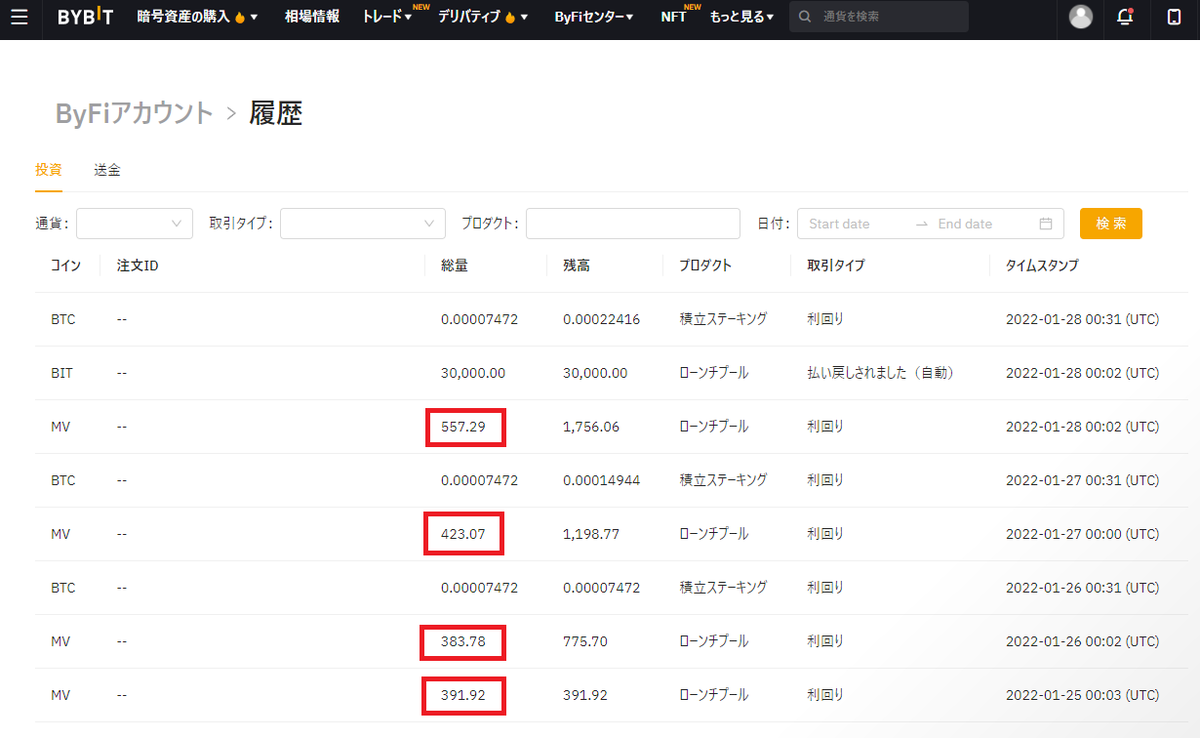Open the 通貨 filter dropdown
The width and height of the screenshot is (1200, 738).
134,224
